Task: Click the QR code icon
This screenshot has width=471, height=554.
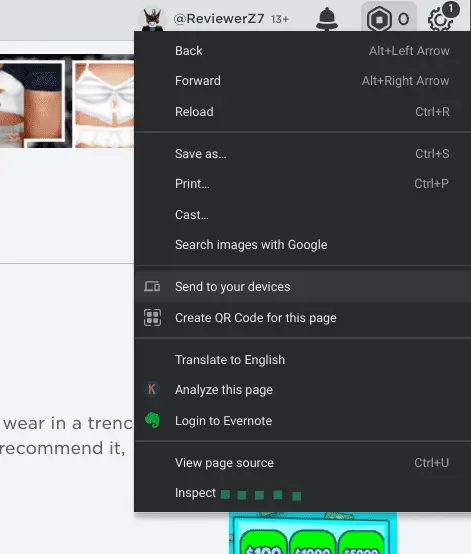Action: pos(152,317)
